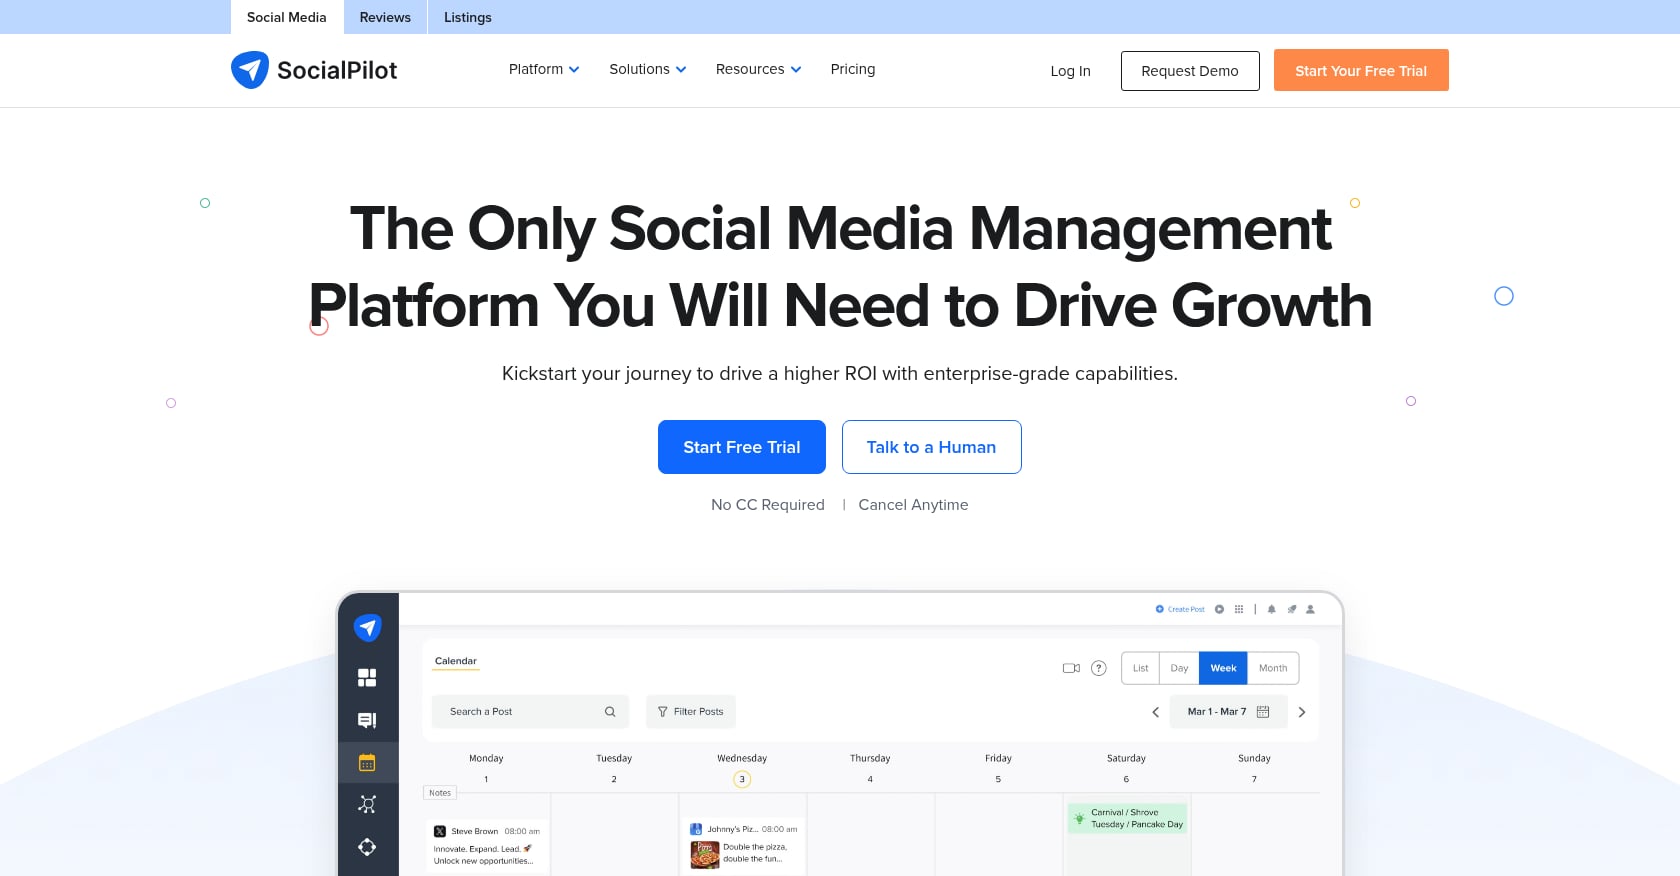
Task: Click the highlighted Wednesday date 3
Action: coord(742,779)
